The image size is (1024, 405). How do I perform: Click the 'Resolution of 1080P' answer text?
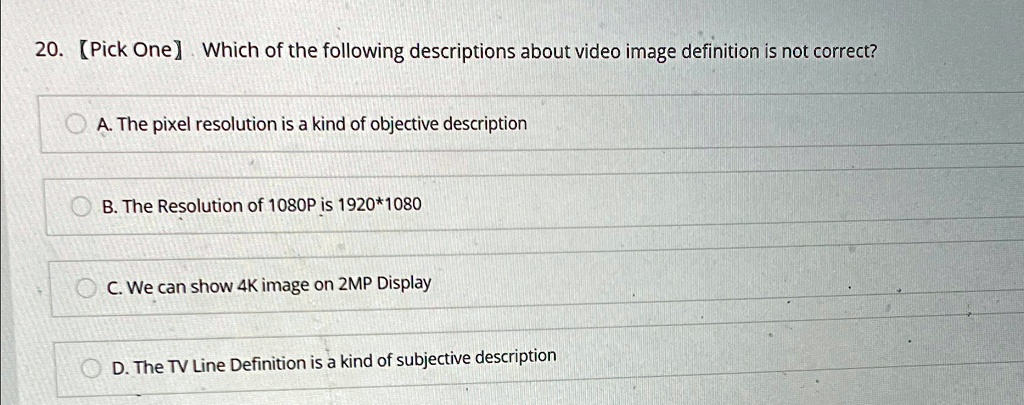(x=261, y=205)
